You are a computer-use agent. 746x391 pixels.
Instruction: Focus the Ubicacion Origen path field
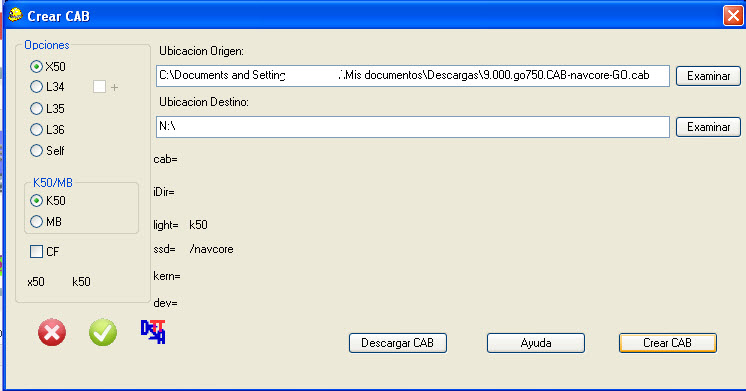pyautogui.click(x=412, y=76)
